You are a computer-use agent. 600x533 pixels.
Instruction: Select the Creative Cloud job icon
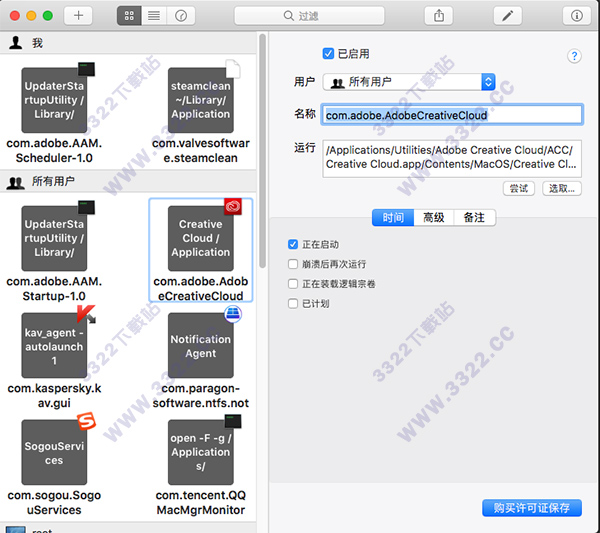[201, 238]
